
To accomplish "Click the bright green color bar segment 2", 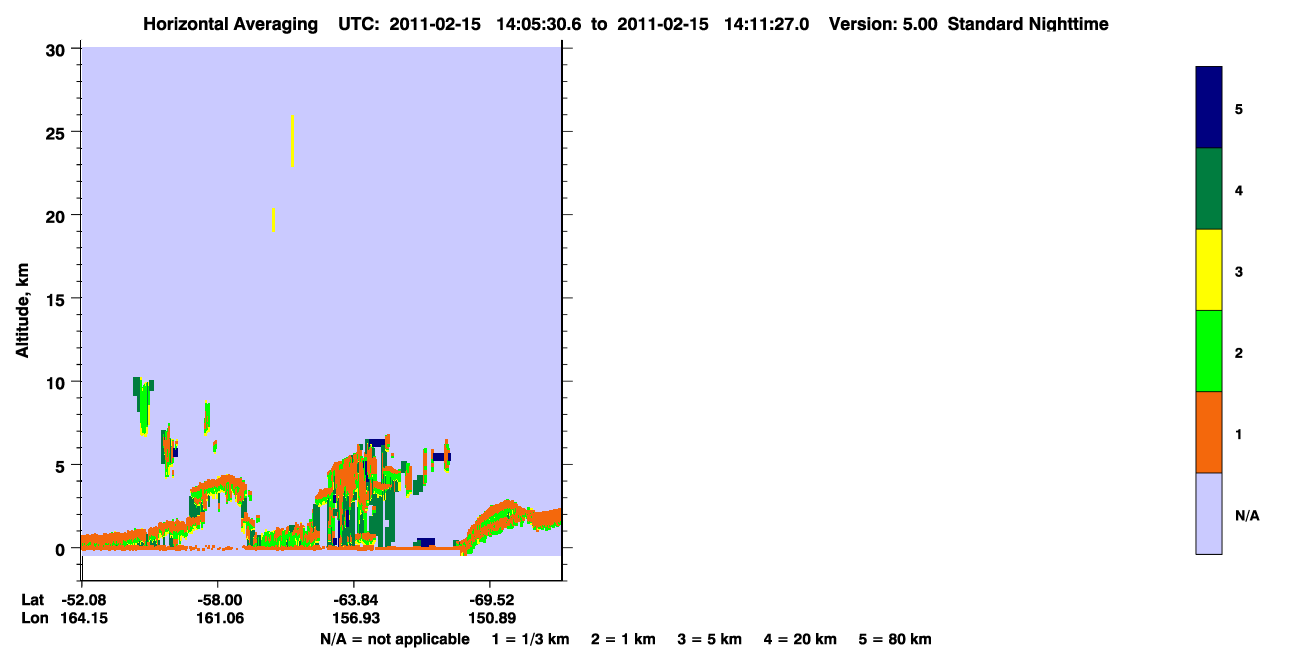I will click(1209, 351).
